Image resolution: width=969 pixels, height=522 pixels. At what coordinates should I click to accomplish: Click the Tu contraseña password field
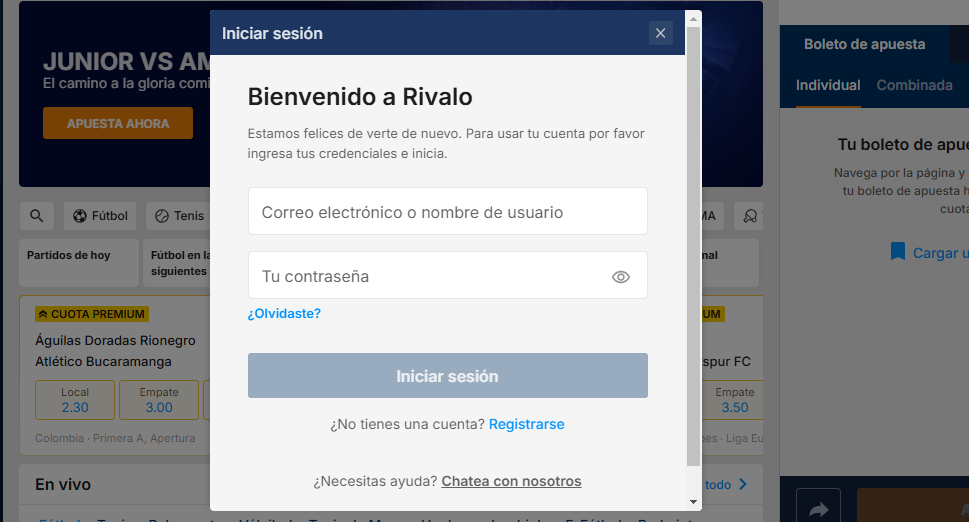point(447,276)
